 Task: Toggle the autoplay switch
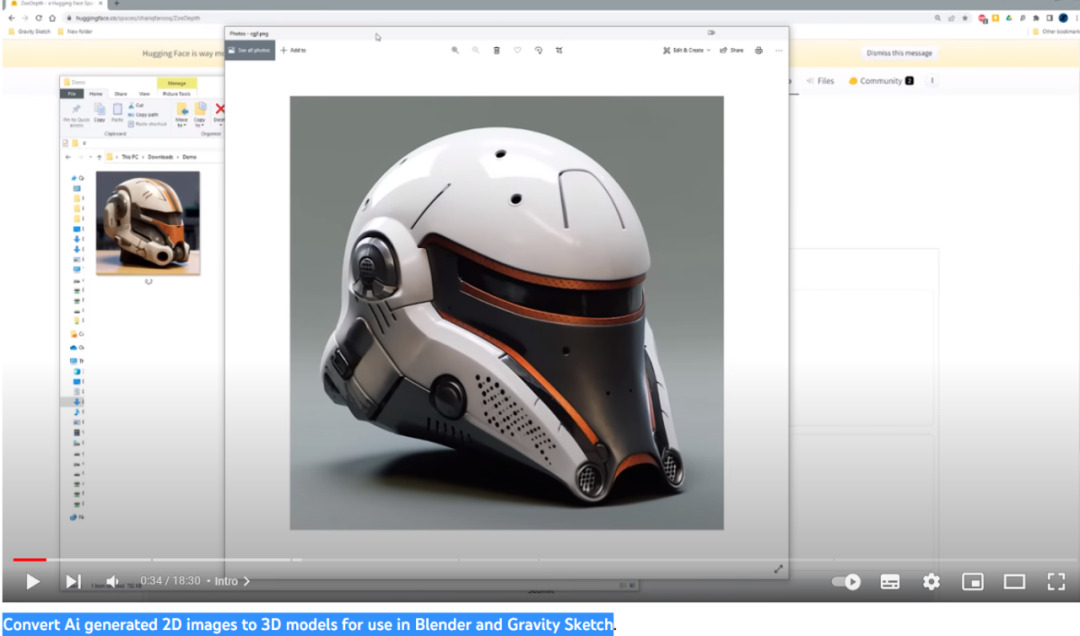[847, 581]
